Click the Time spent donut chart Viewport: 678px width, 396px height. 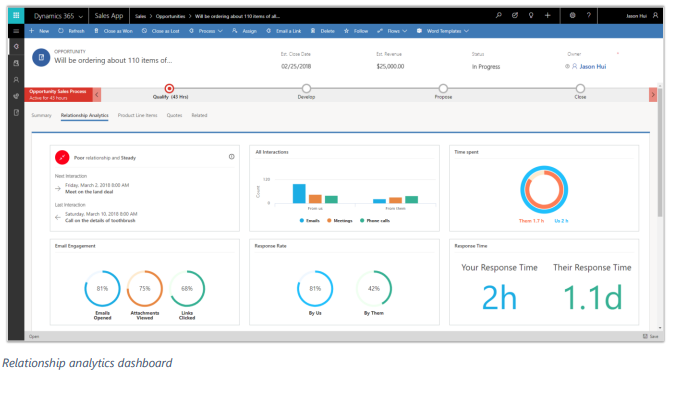(544, 190)
